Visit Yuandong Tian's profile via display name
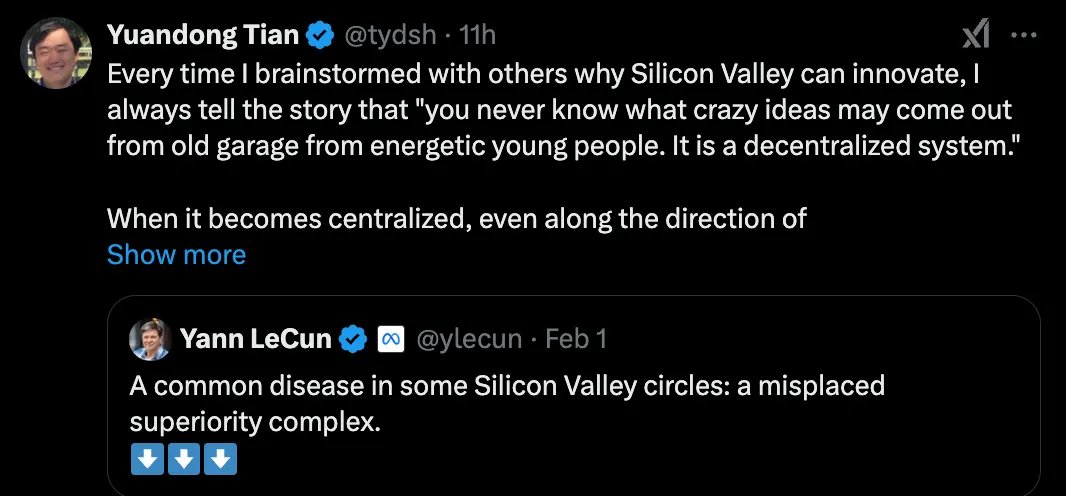 203,36
